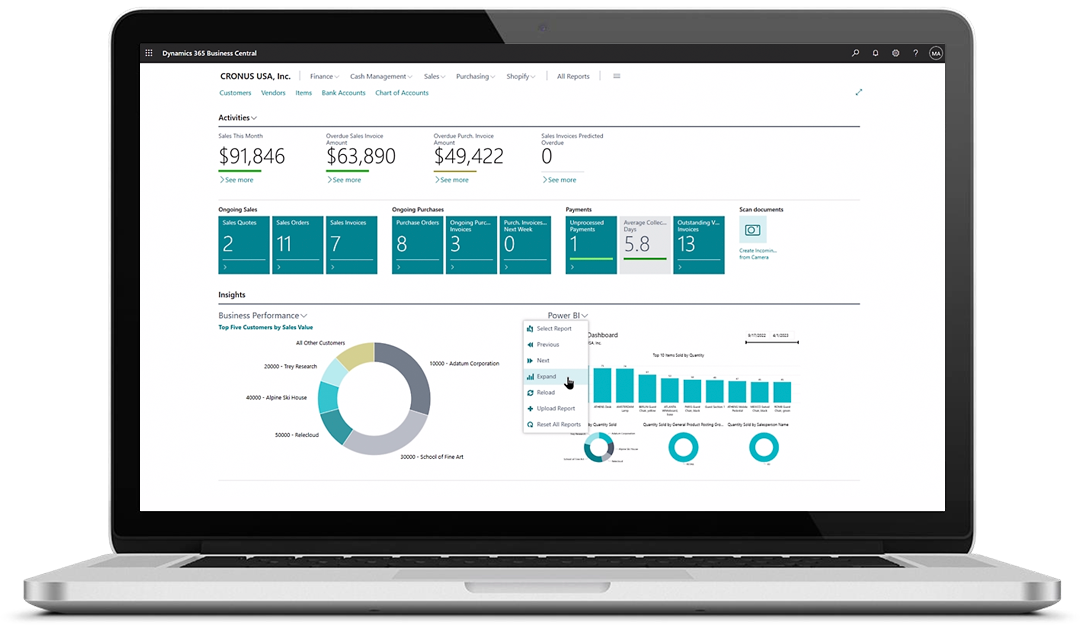Viewport: 1080px width, 625px height.
Task: Click the Quantity Sold by Salesperson Name donut
Action: click(x=763, y=448)
